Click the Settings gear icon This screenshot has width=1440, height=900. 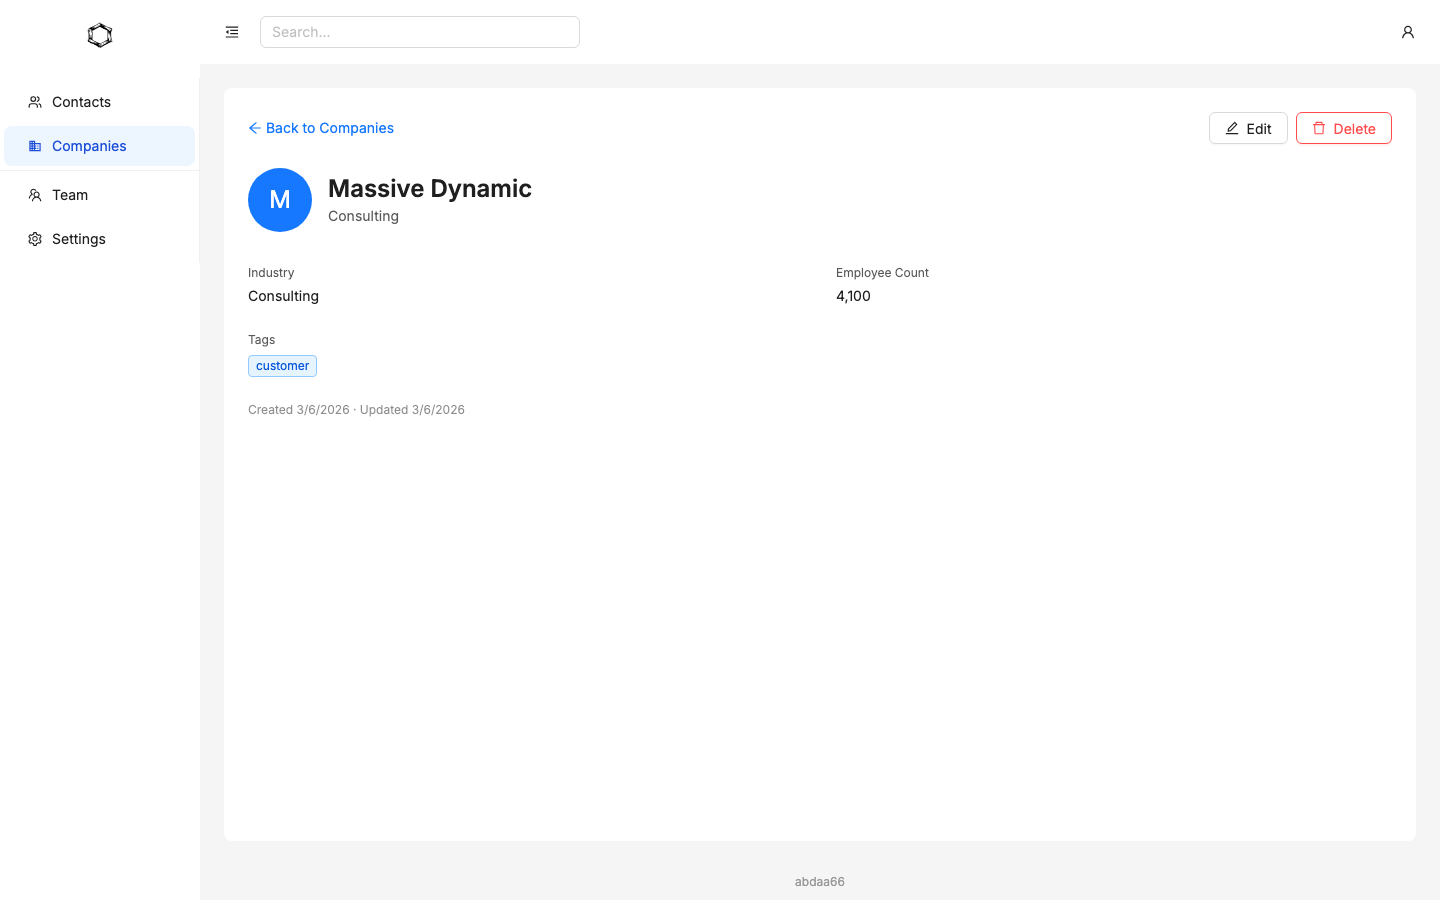pos(35,239)
